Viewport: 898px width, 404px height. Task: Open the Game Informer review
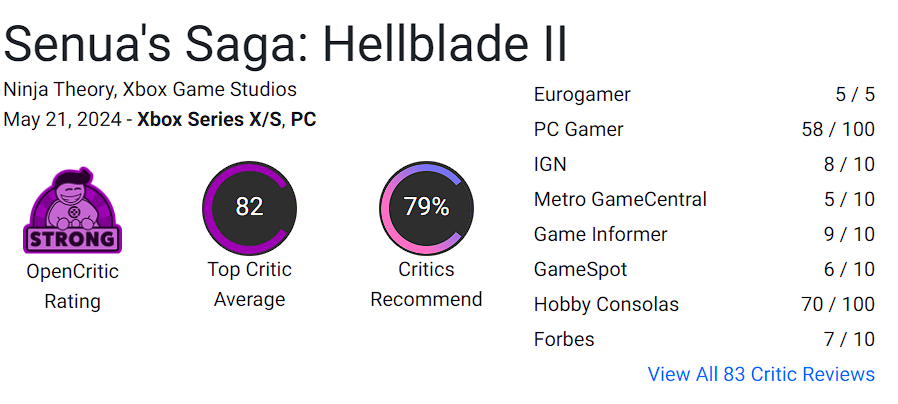[x=704, y=234]
